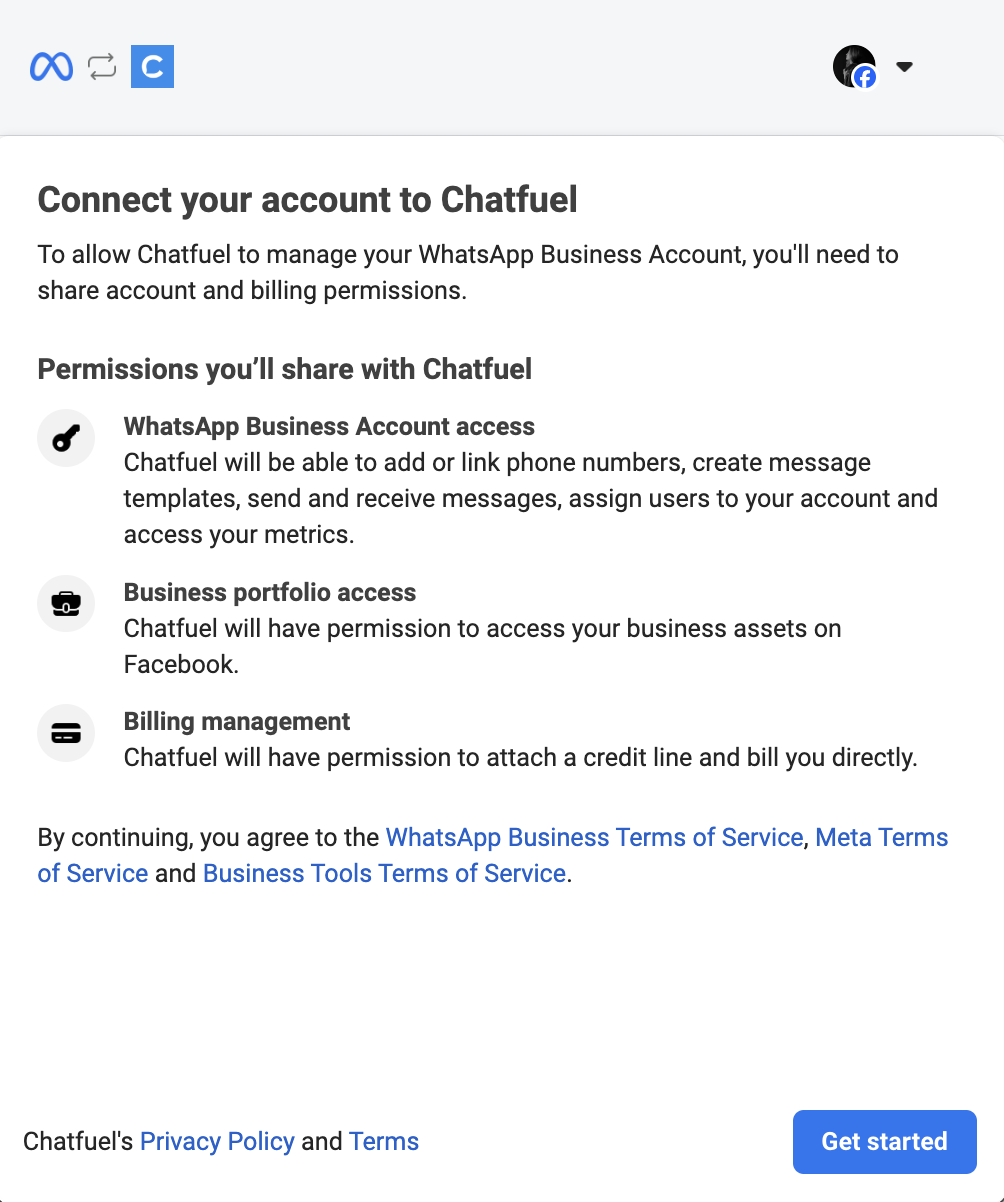This screenshot has width=1004, height=1202.
Task: Click the Connect your account to Chatfuel heading
Action: pyautogui.click(x=308, y=200)
